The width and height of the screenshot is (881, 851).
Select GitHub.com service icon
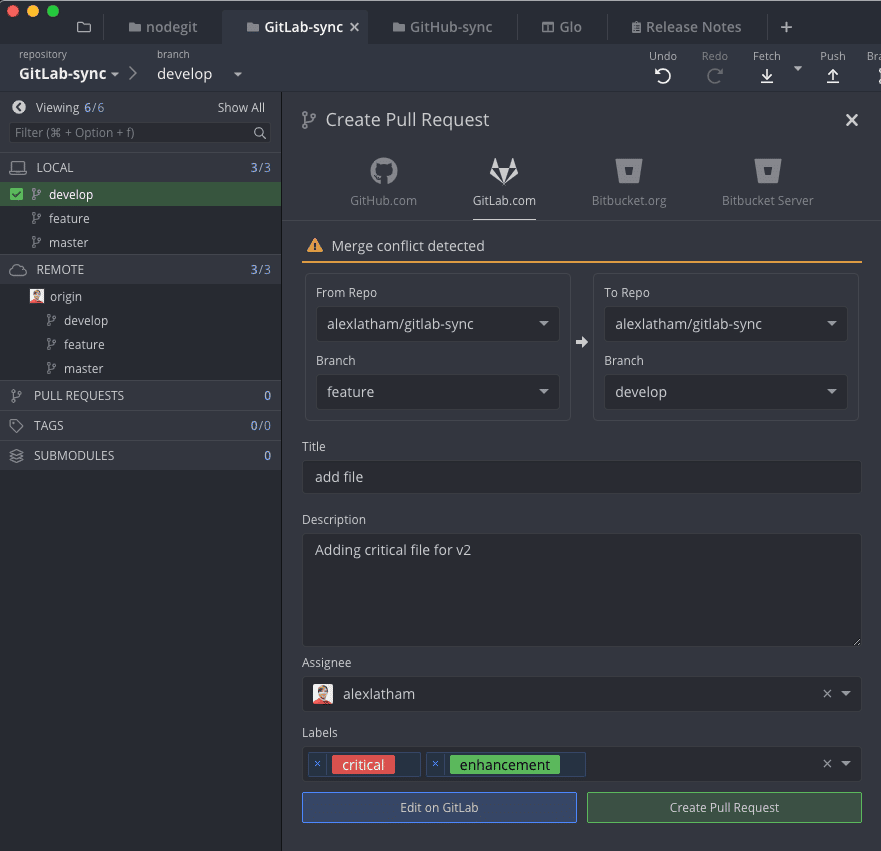(x=383, y=171)
